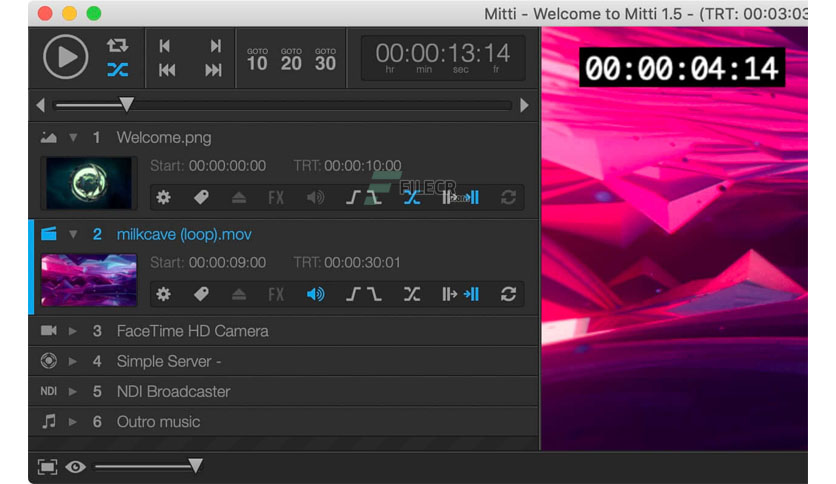The image size is (836, 484).
Task: Click the playhead handle on the scrub bar
Action: [126, 104]
